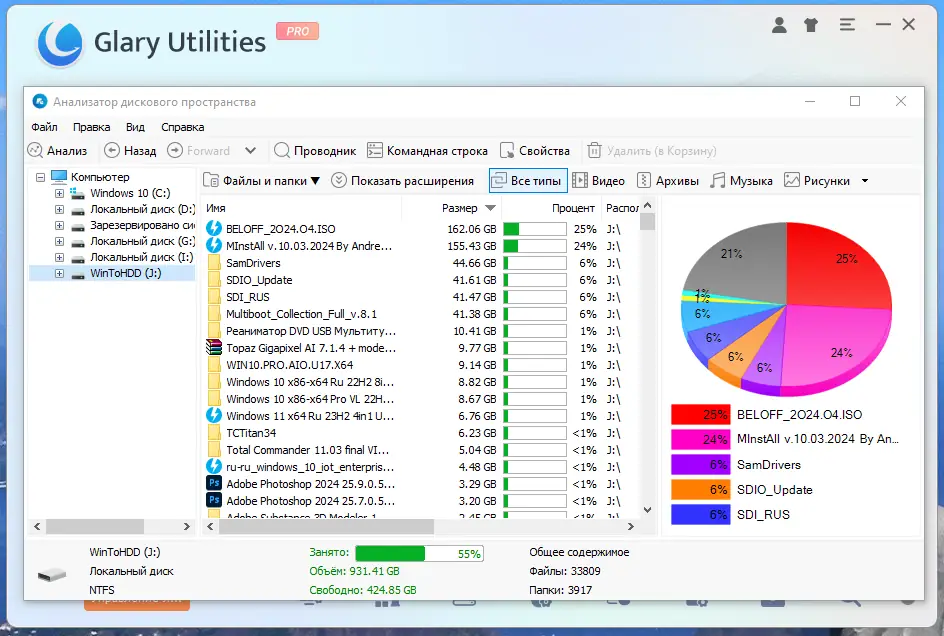Click the Windows 11 x64 Ru ISO icon
Image resolution: width=944 pixels, height=636 pixels.
pyautogui.click(x=214, y=415)
